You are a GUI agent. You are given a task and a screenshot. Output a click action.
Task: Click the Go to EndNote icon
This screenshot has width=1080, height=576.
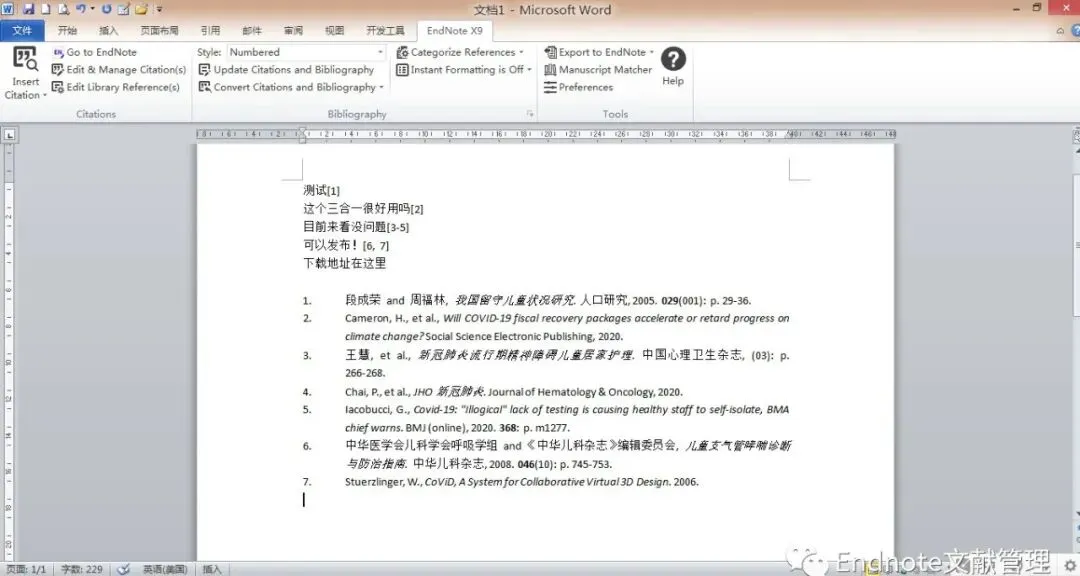[58, 52]
